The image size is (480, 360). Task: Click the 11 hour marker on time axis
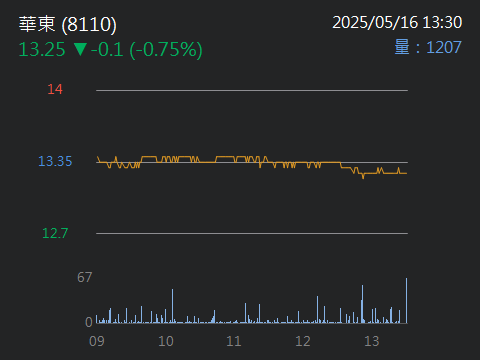click(234, 341)
